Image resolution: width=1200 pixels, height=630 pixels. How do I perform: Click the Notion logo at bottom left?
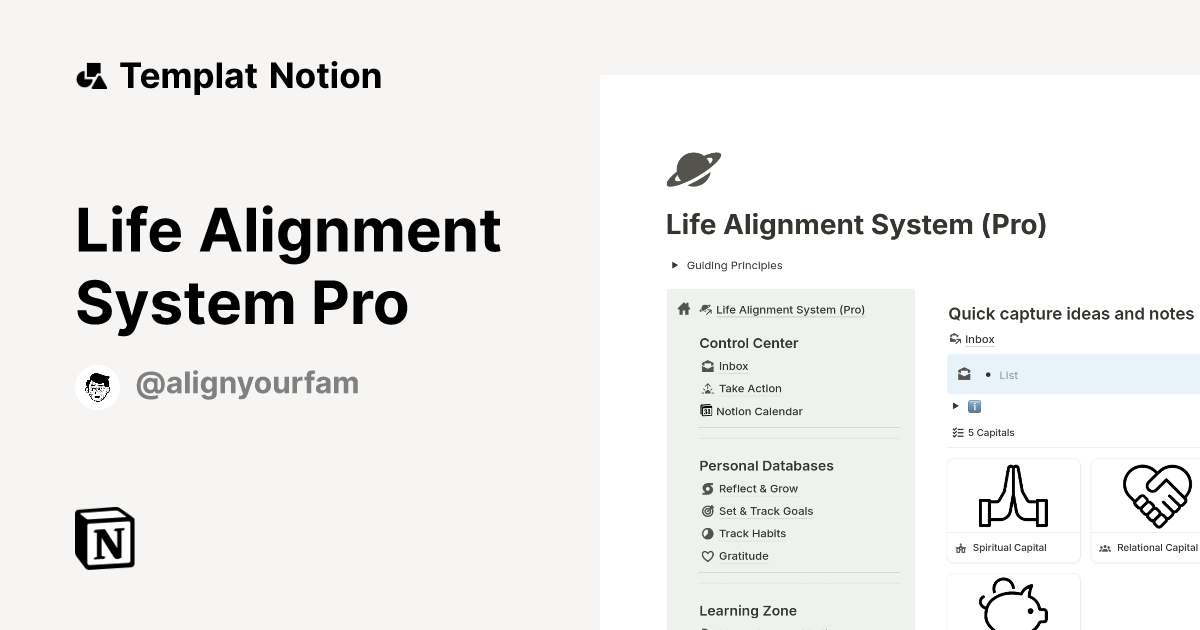click(x=104, y=538)
